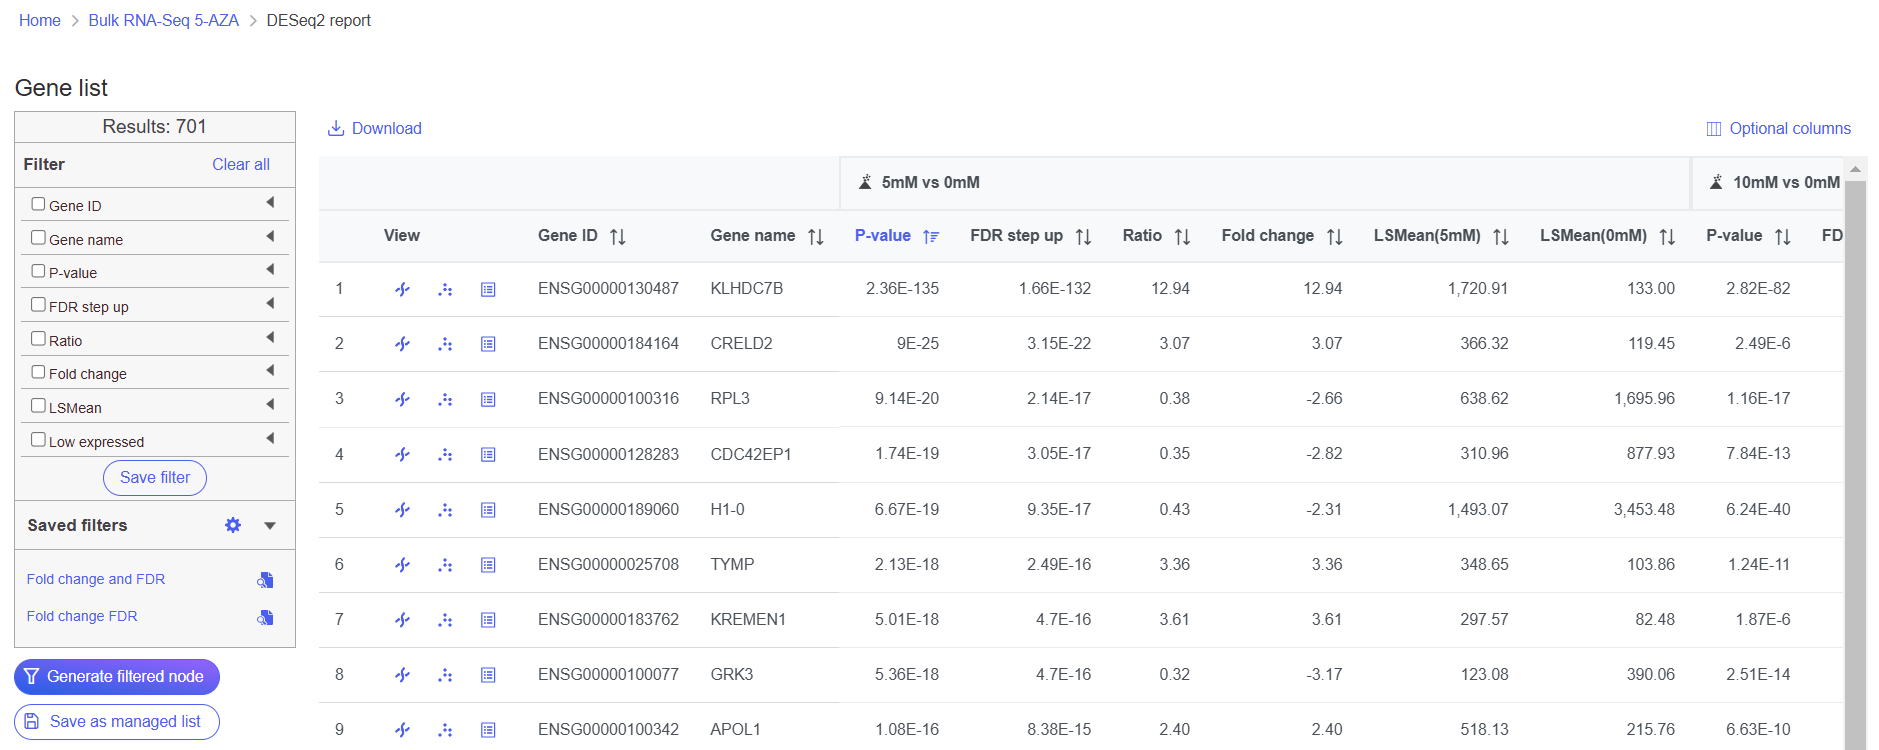Click the Download link
This screenshot has width=1879, height=750.
(375, 129)
